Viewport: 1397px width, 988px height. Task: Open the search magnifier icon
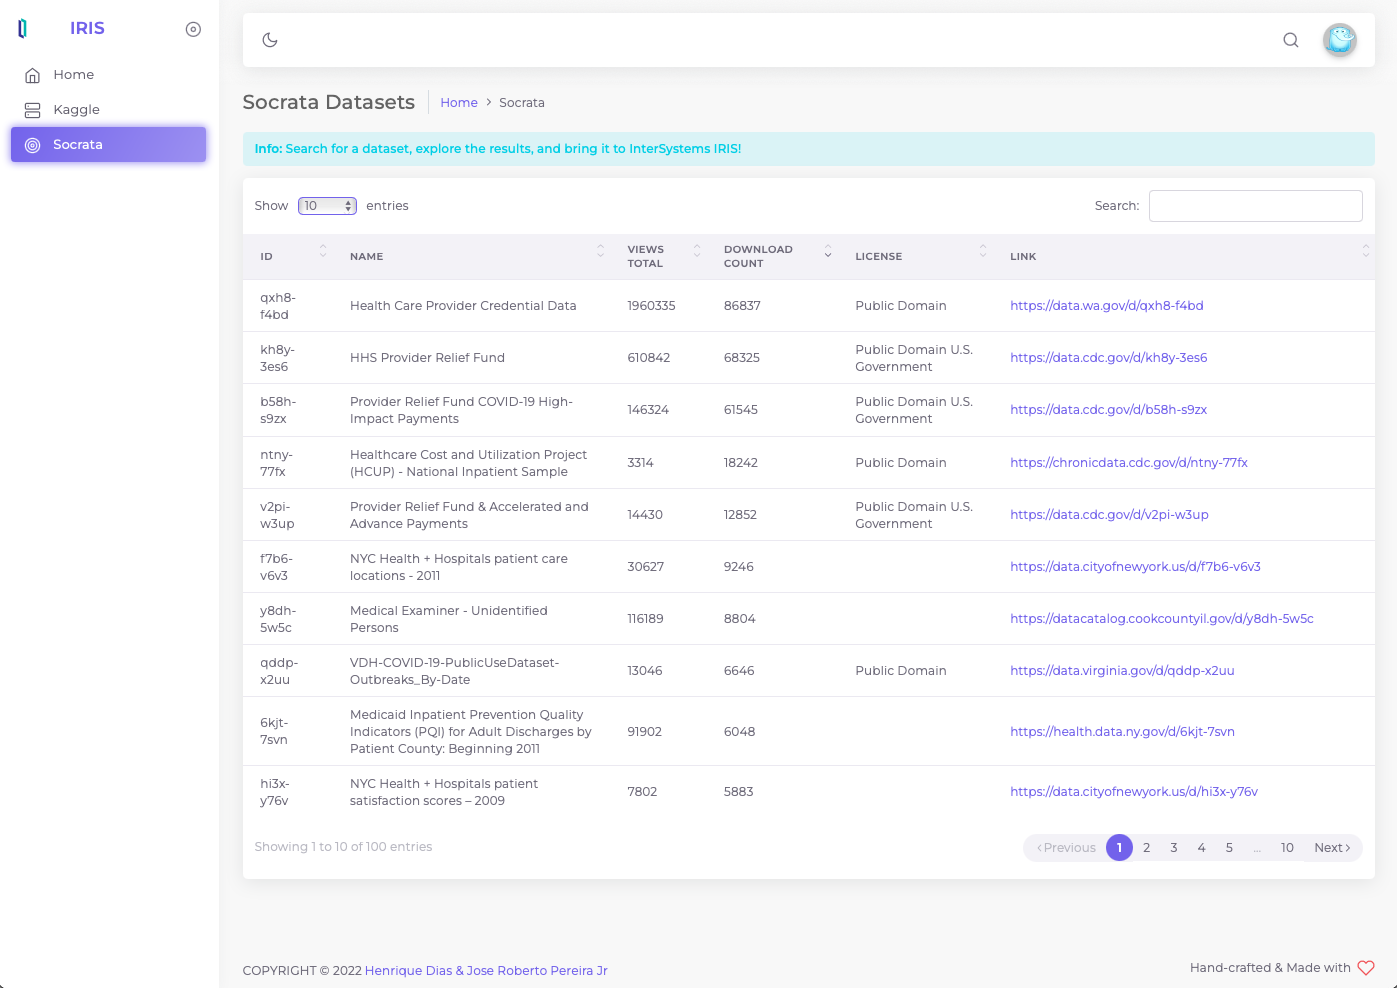pos(1291,40)
